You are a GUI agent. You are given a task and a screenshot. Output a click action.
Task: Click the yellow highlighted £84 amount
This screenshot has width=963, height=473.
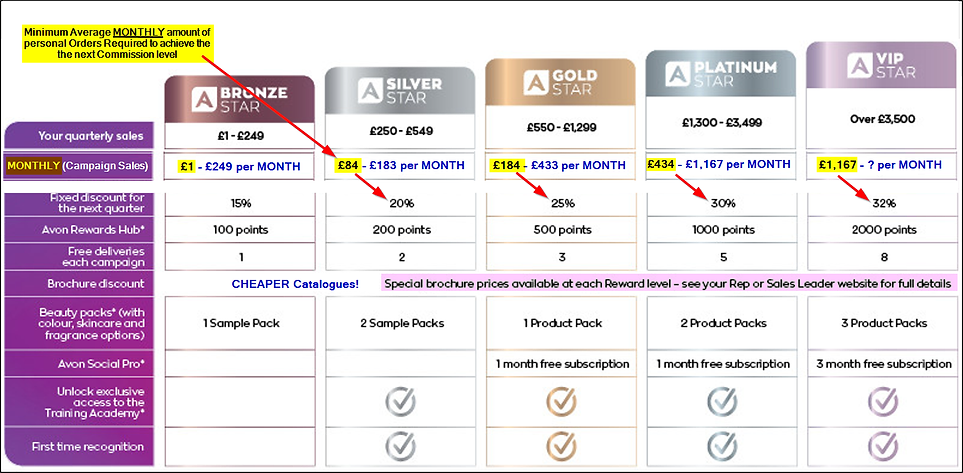coord(345,165)
